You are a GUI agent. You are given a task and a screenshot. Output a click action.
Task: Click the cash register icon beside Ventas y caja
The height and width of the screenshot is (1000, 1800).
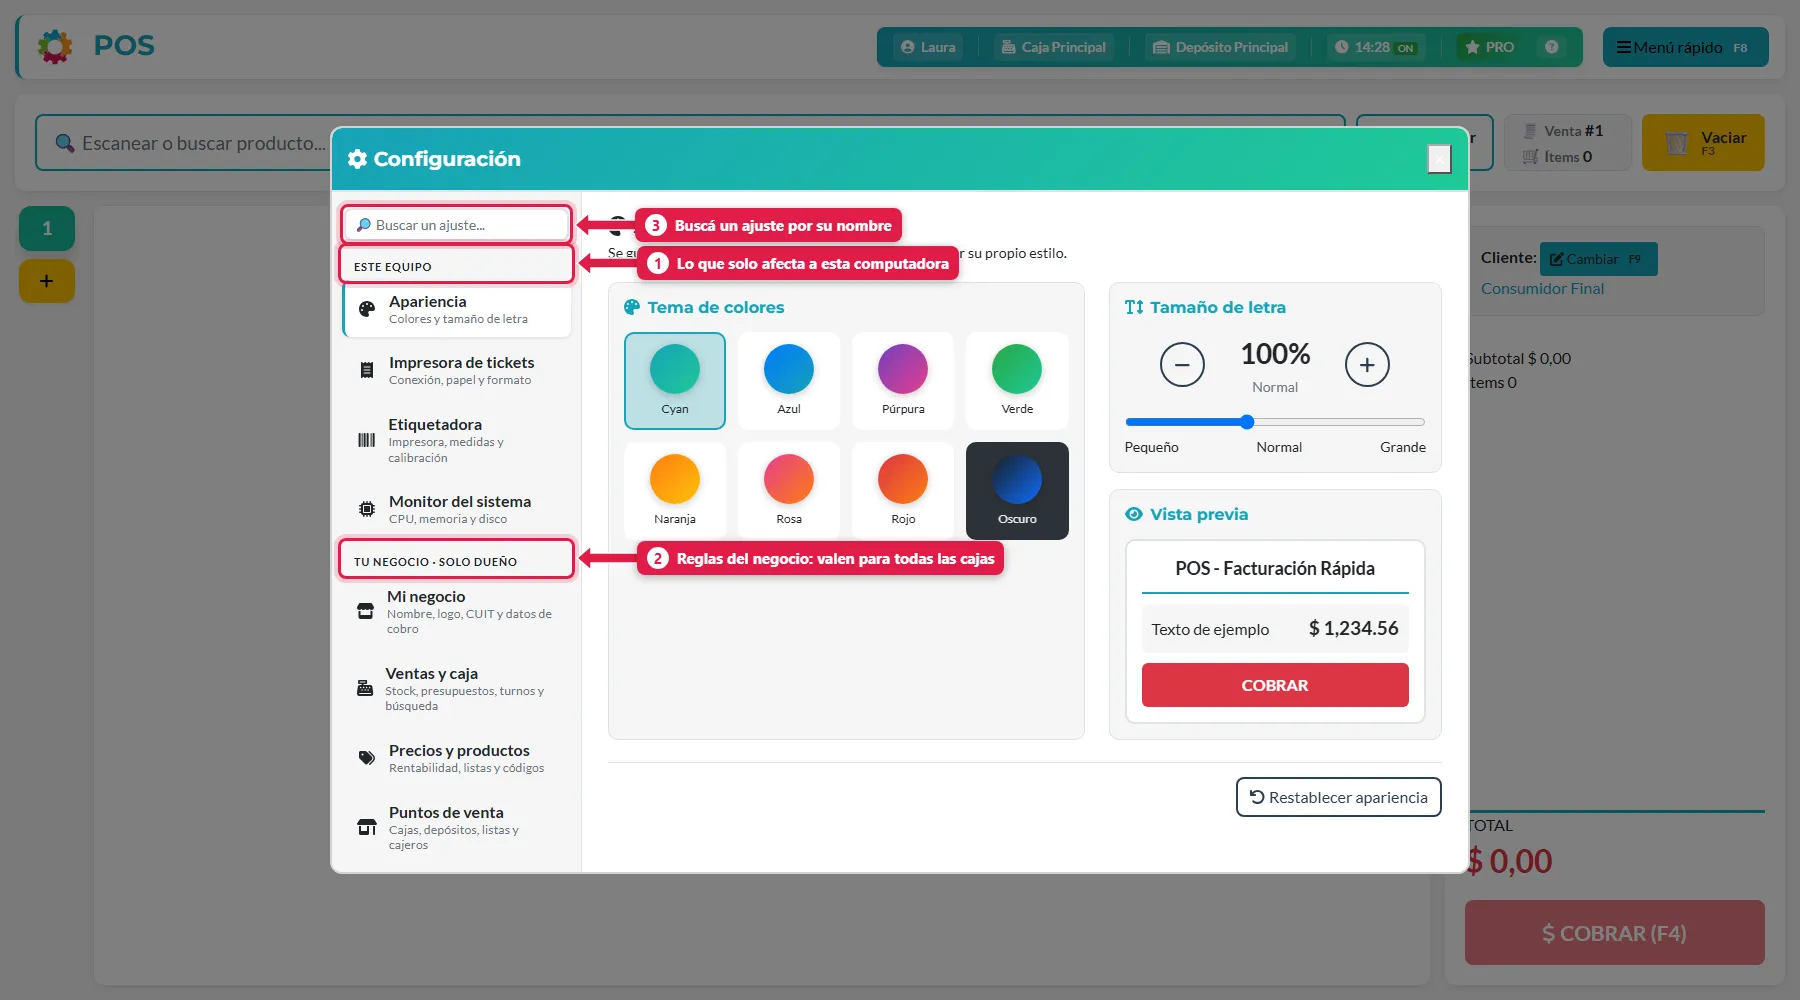[x=365, y=689]
